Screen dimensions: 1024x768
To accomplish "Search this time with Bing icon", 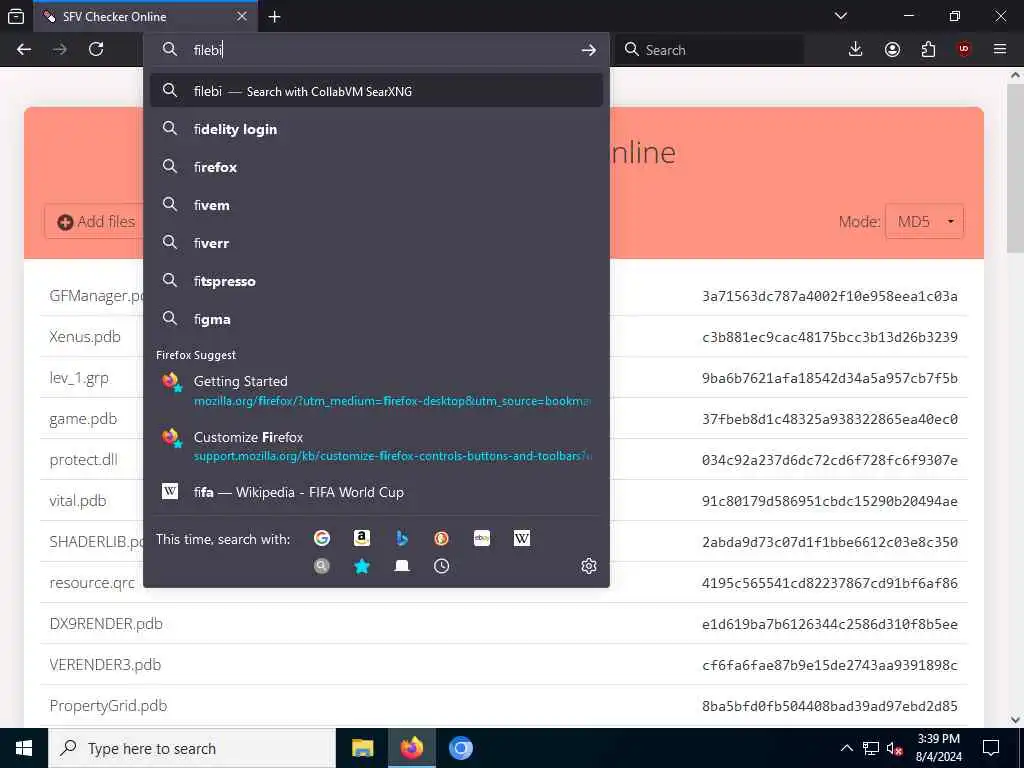I will tap(402, 538).
